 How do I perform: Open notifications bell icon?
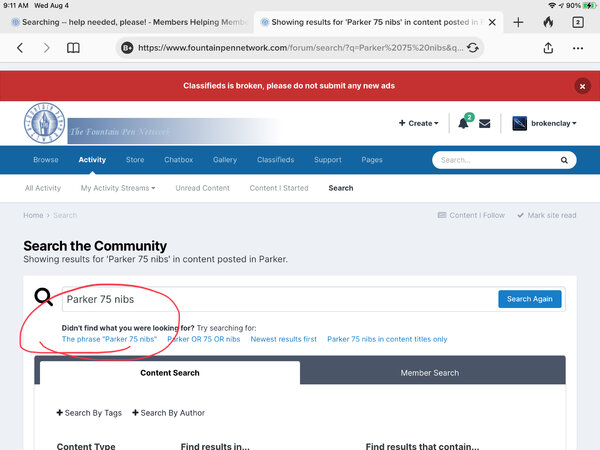click(463, 123)
